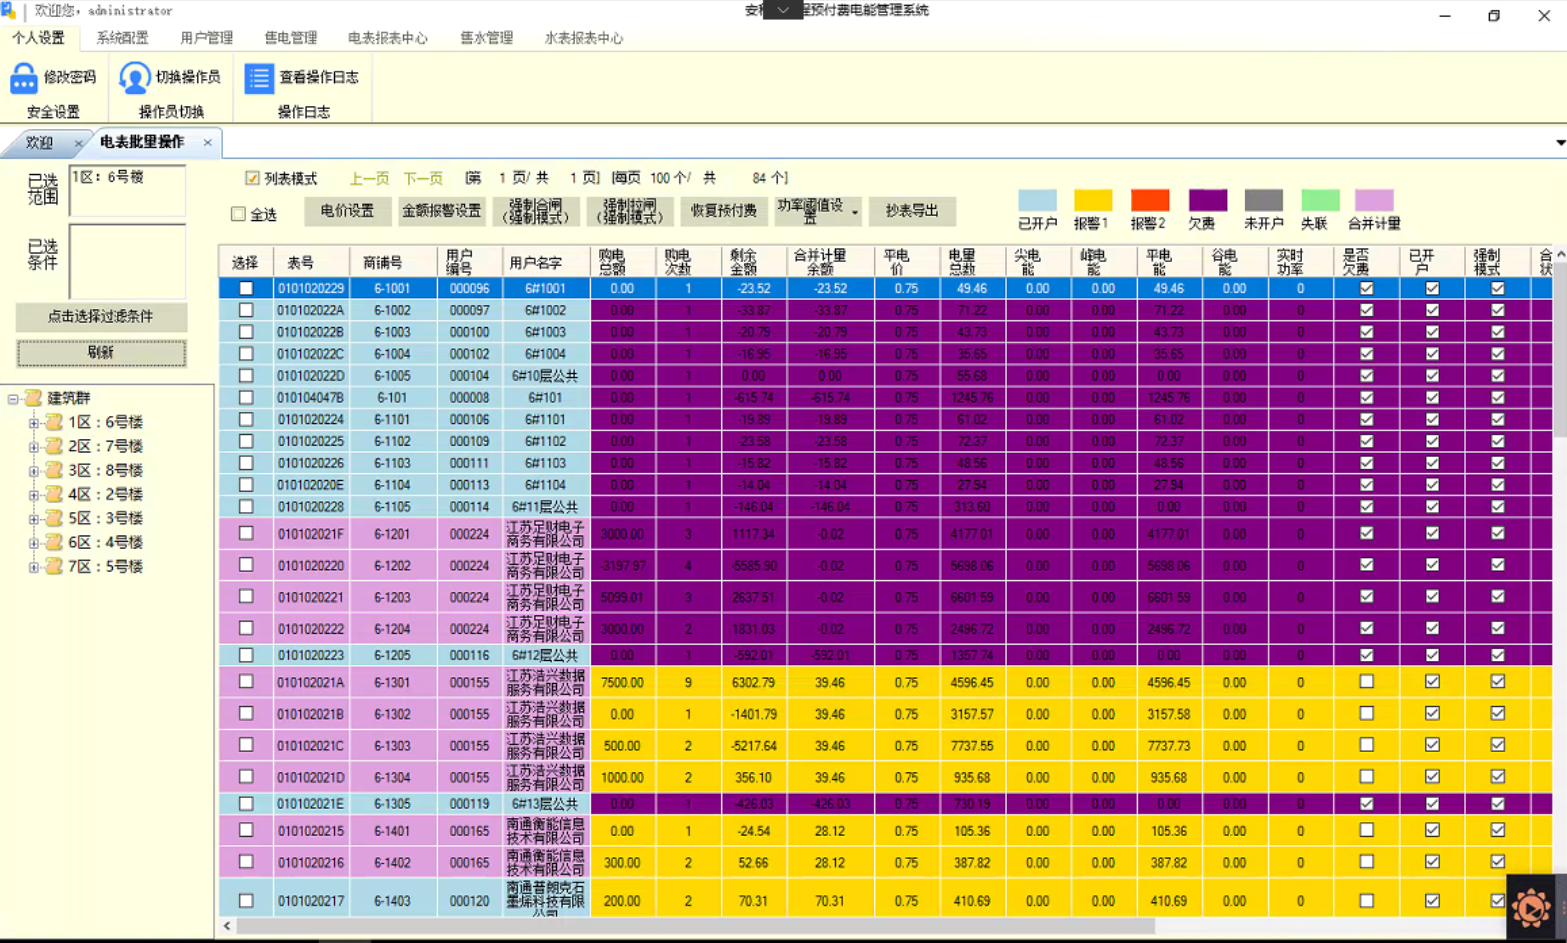
Task: Close the 欢迎 tab
Action: (x=78, y=143)
